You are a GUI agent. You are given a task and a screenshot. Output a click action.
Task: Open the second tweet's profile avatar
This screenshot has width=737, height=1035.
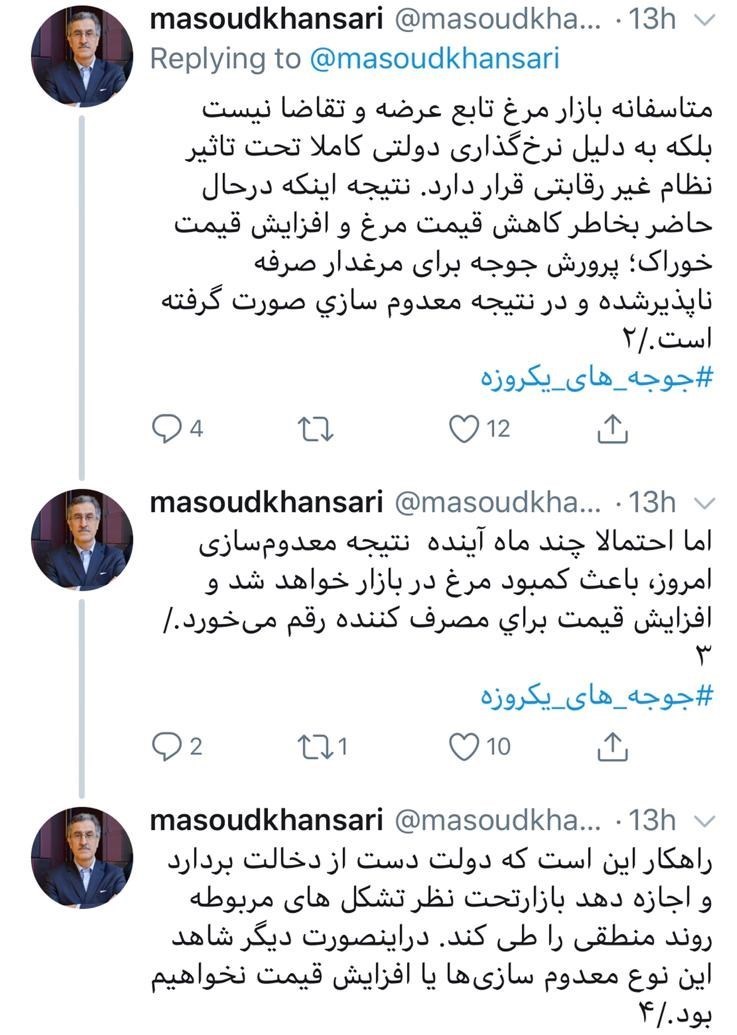[x=82, y=540]
